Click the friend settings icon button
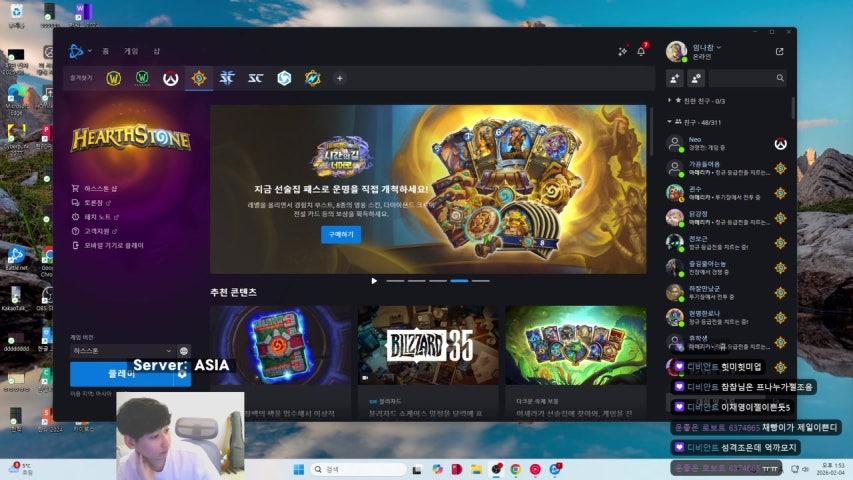The image size is (853, 480). tap(696, 78)
